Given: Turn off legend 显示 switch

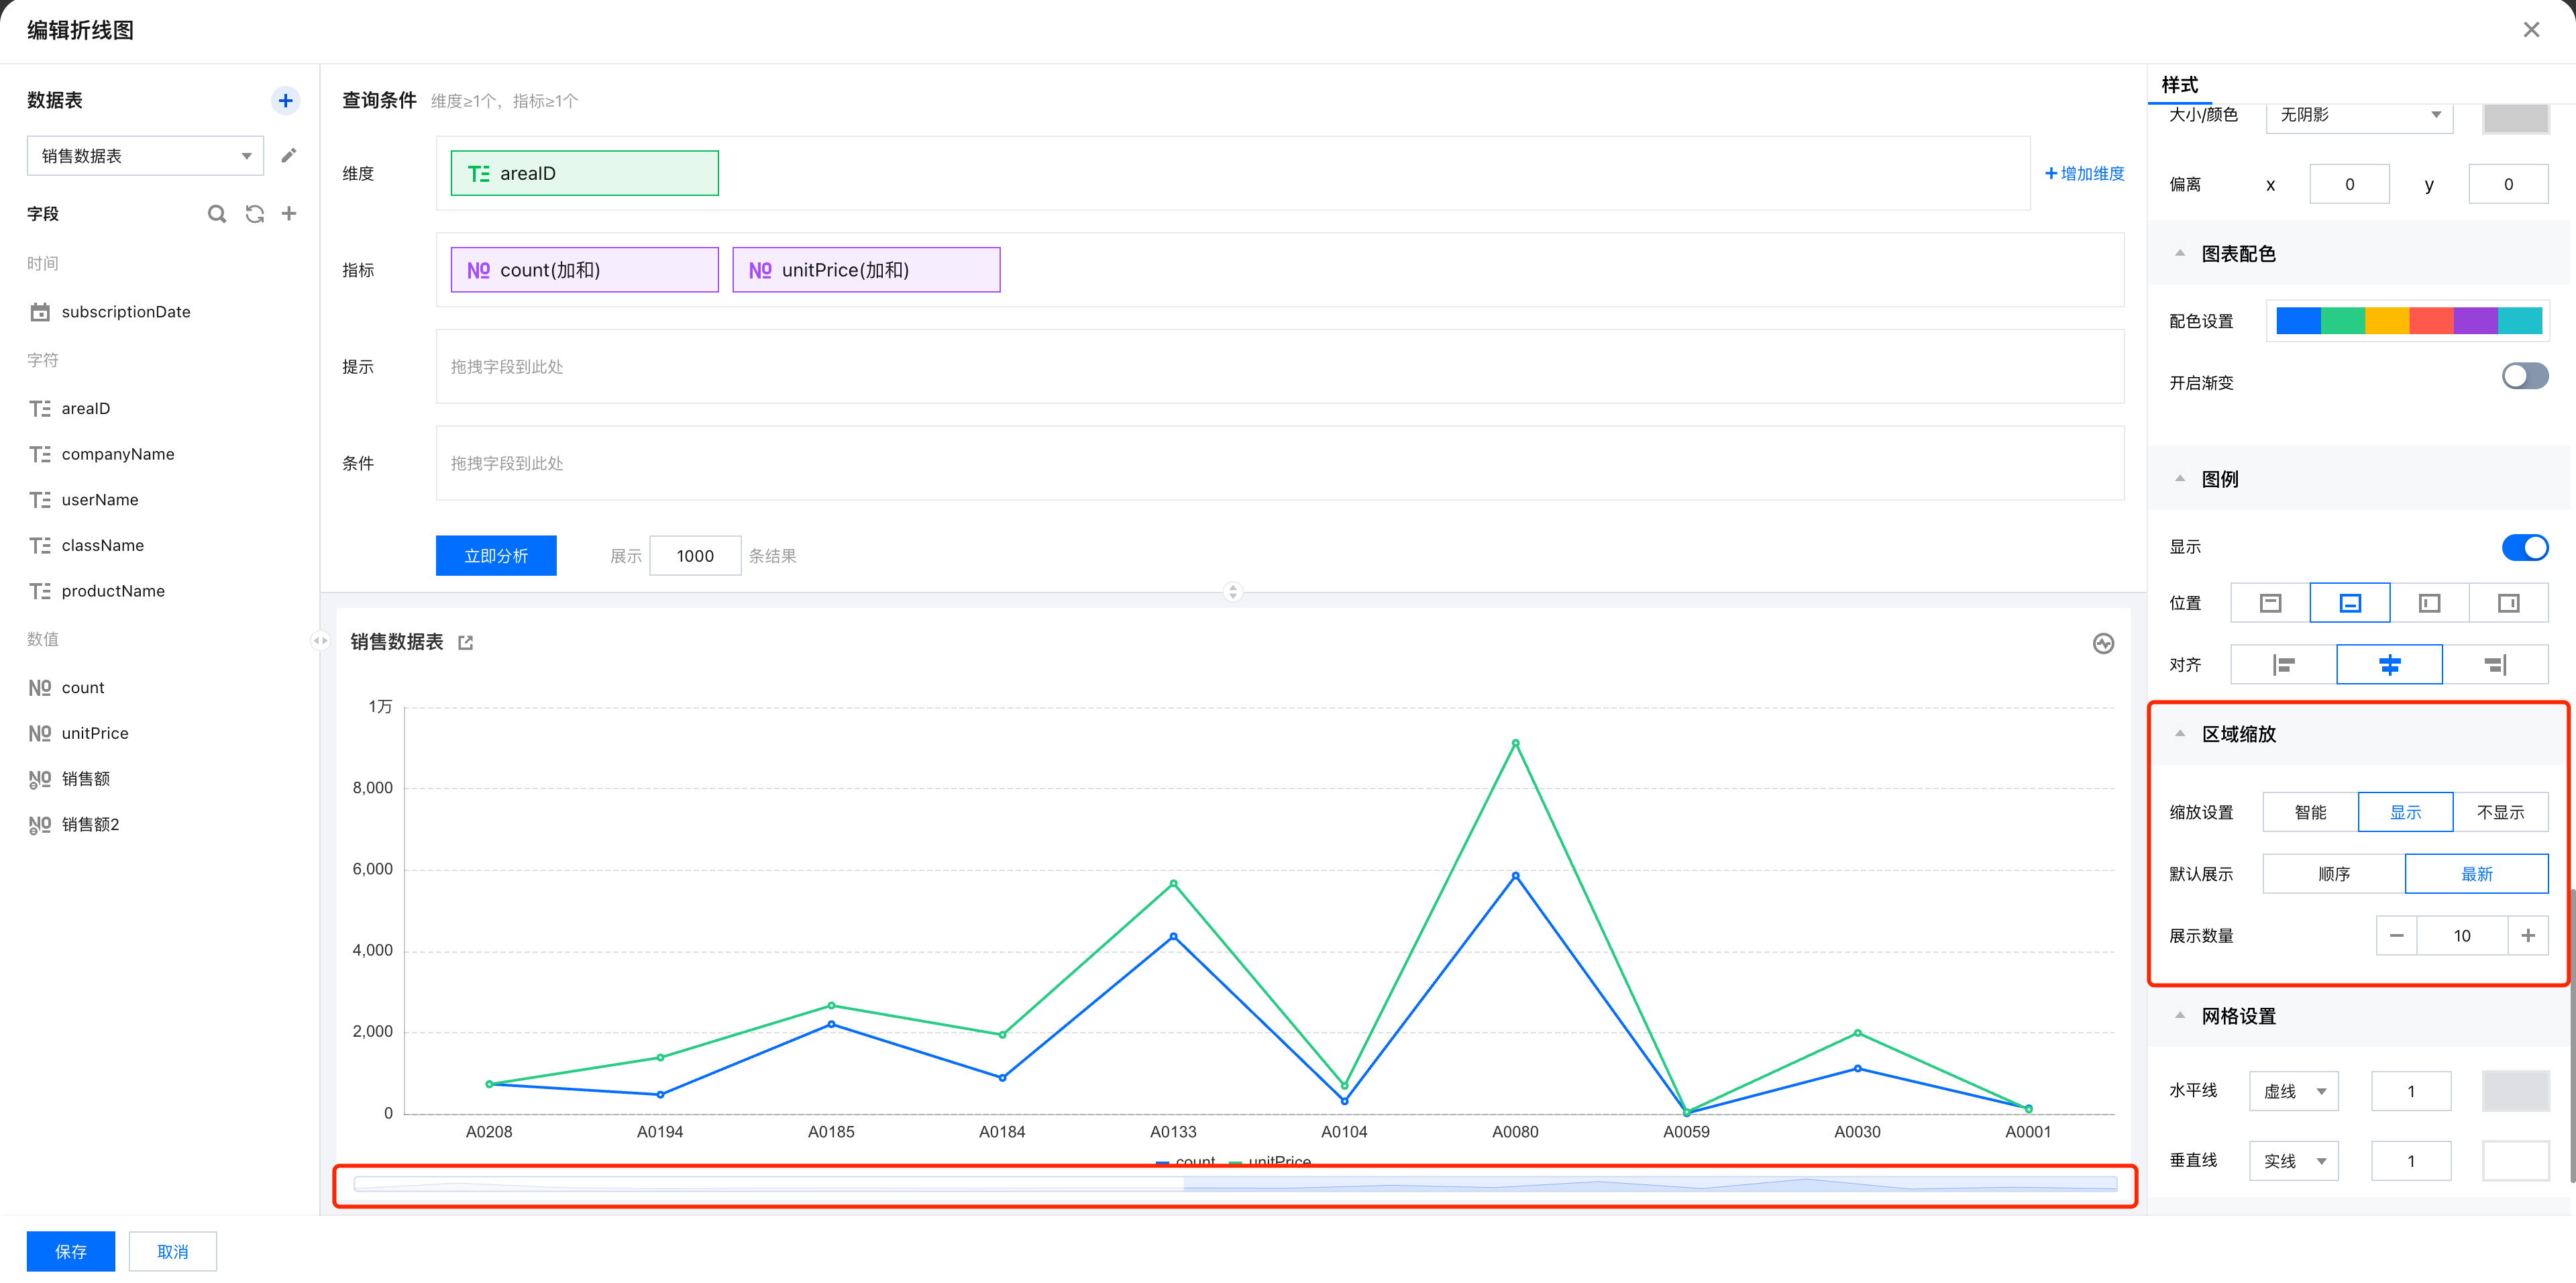Looking at the screenshot, I should [x=2524, y=546].
